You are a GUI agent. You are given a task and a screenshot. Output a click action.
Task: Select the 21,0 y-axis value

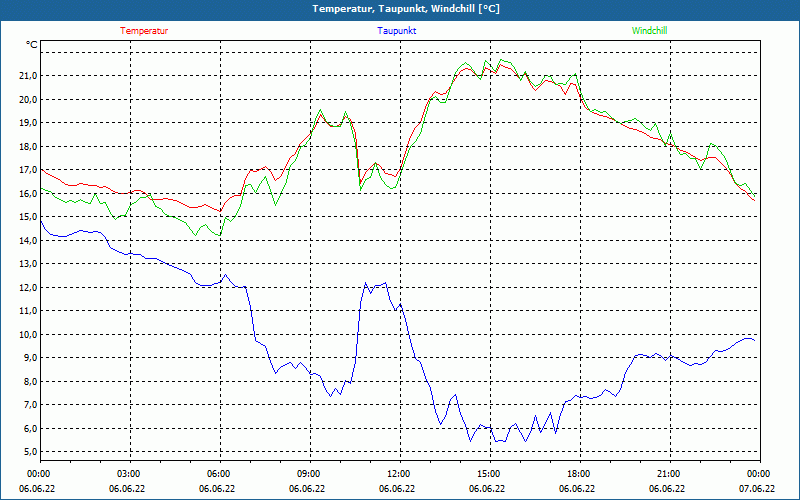[x=29, y=76]
